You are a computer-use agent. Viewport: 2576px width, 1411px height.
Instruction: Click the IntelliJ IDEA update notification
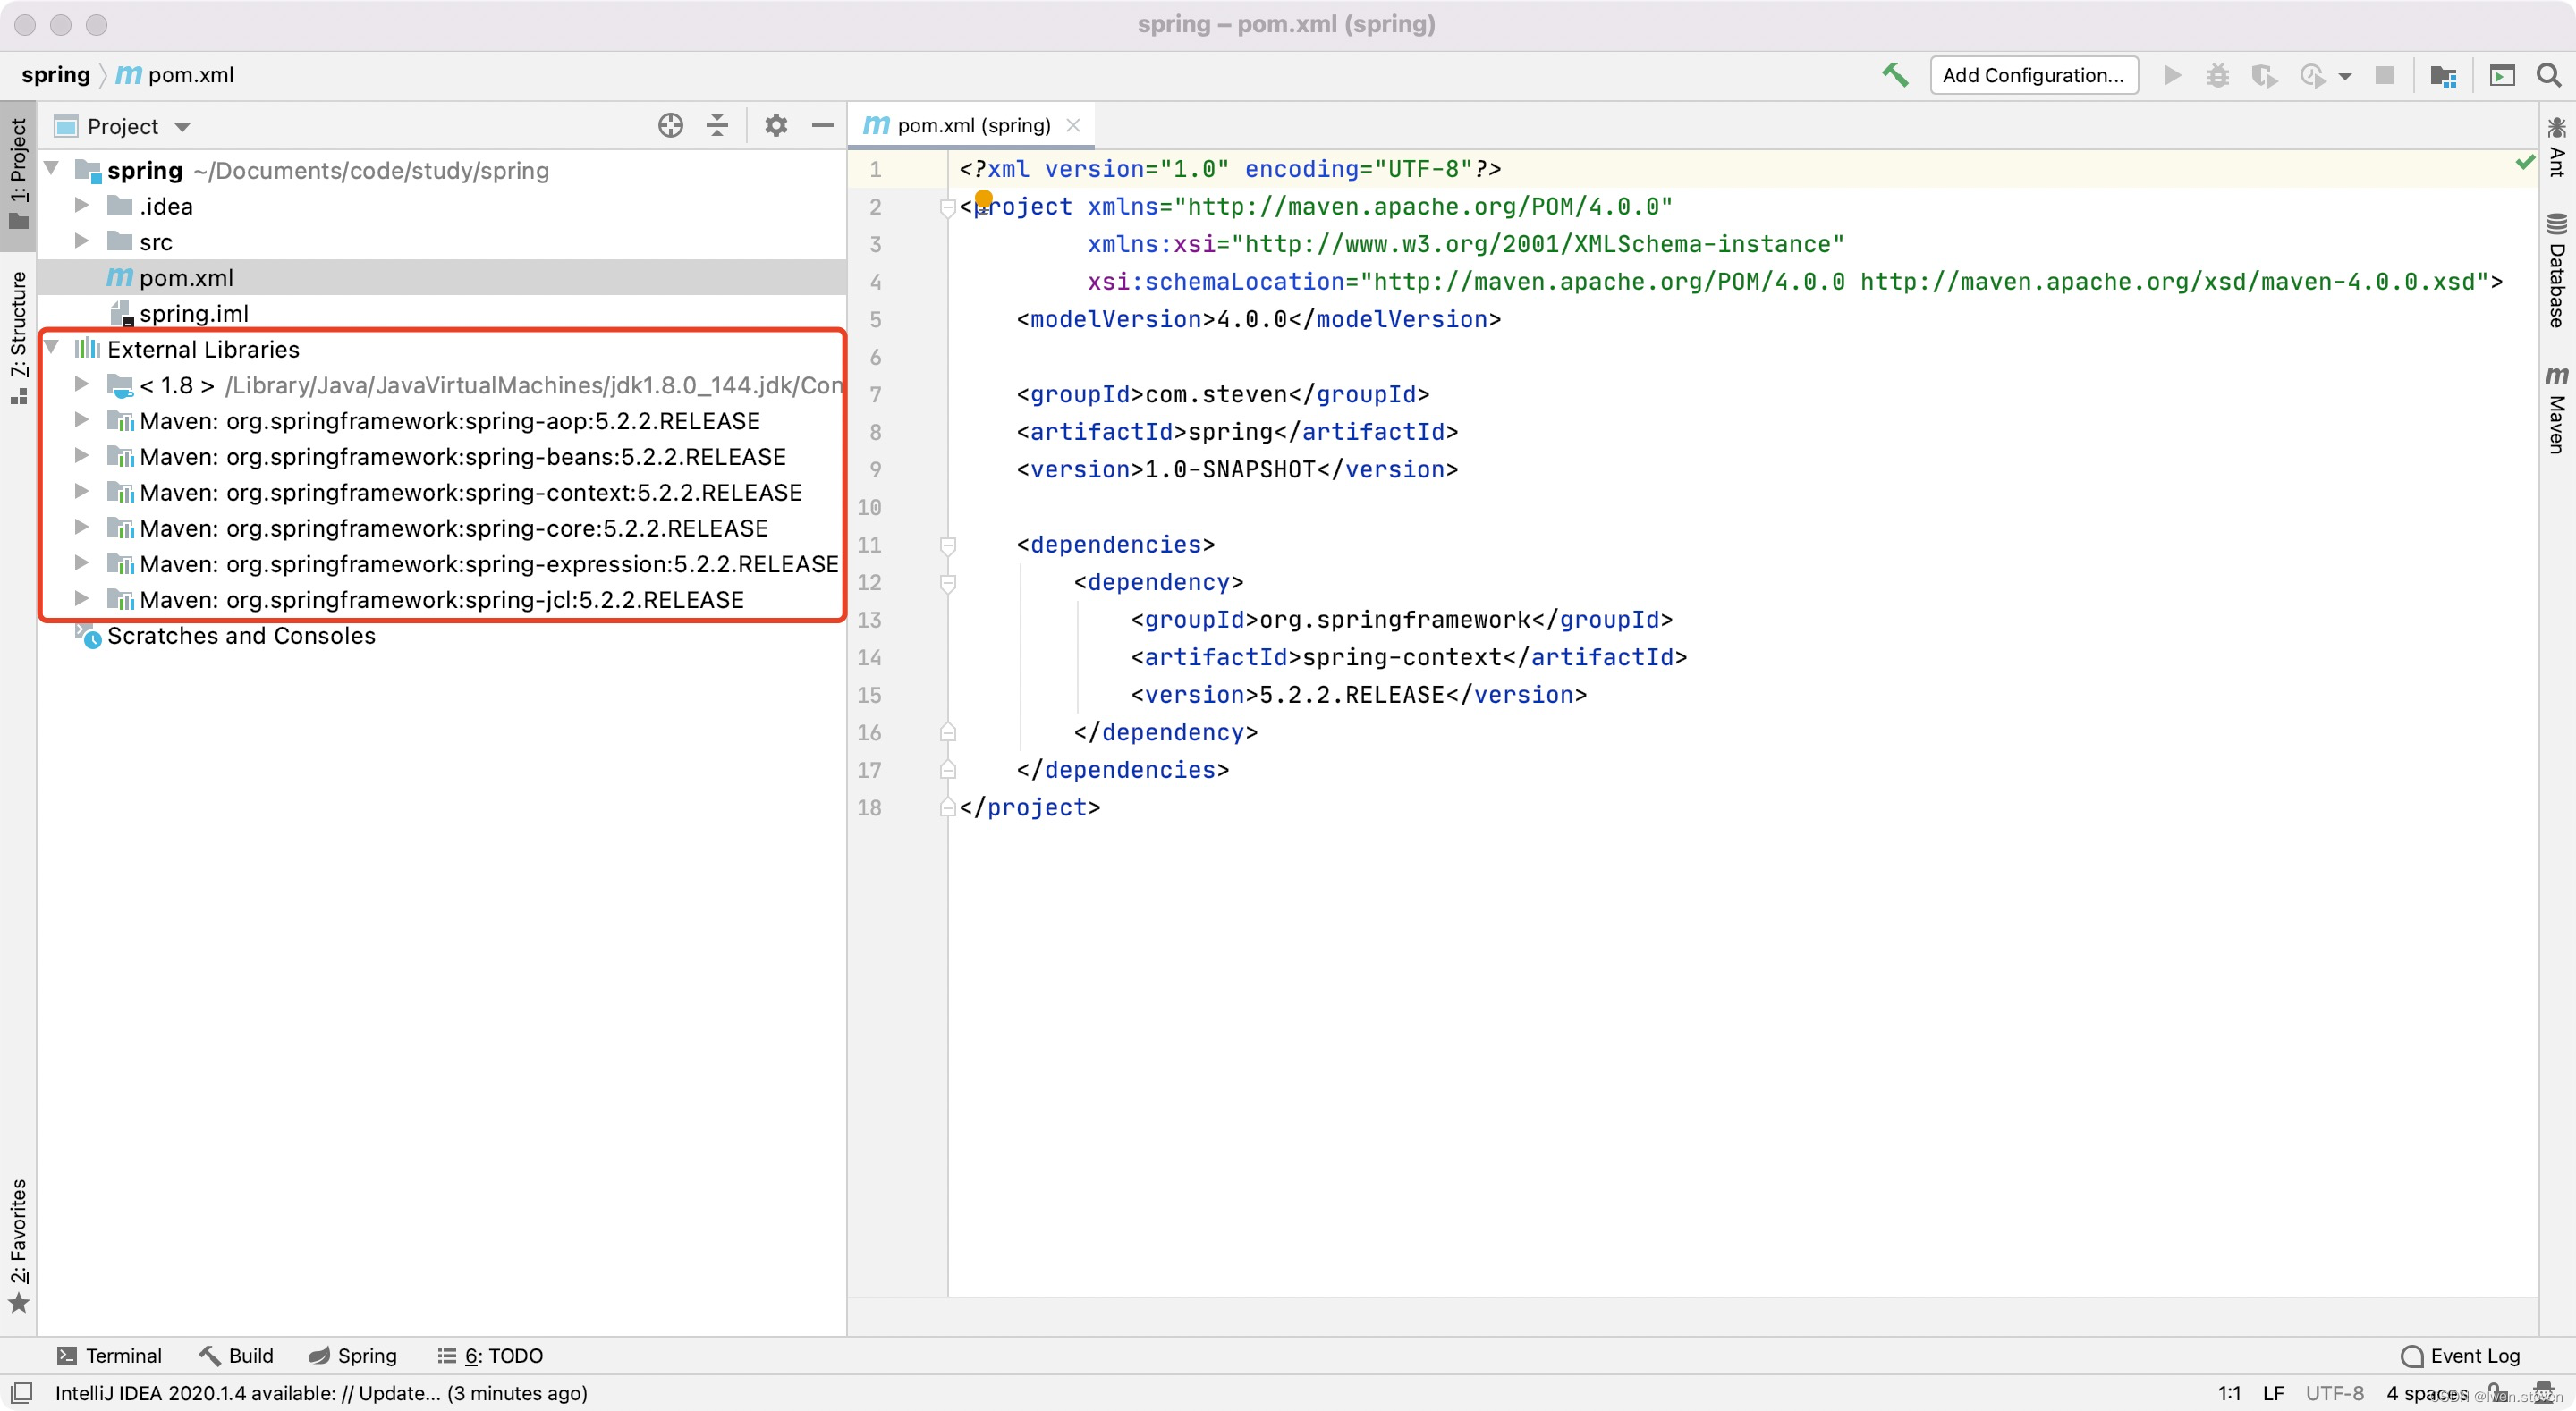point(321,1393)
